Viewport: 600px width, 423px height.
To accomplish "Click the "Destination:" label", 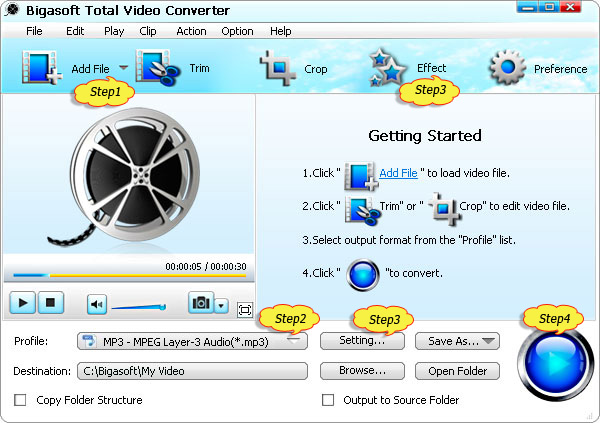I will point(42,371).
